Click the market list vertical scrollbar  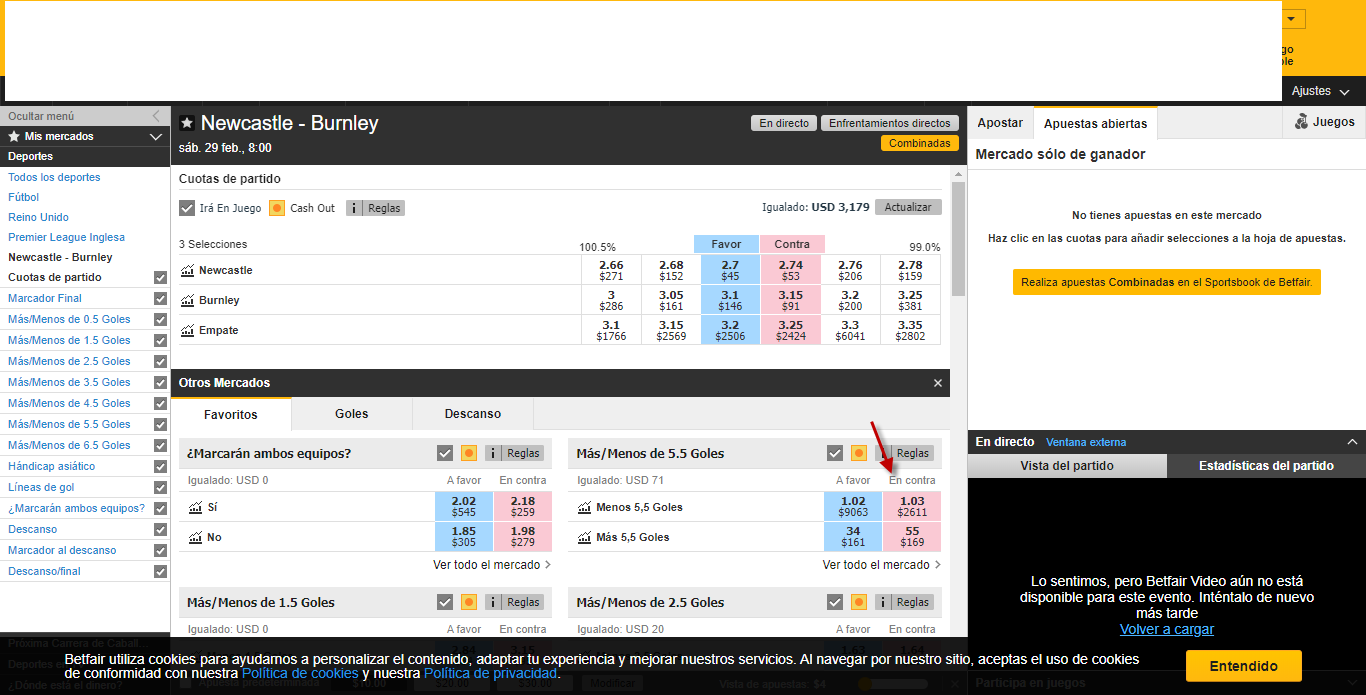959,239
